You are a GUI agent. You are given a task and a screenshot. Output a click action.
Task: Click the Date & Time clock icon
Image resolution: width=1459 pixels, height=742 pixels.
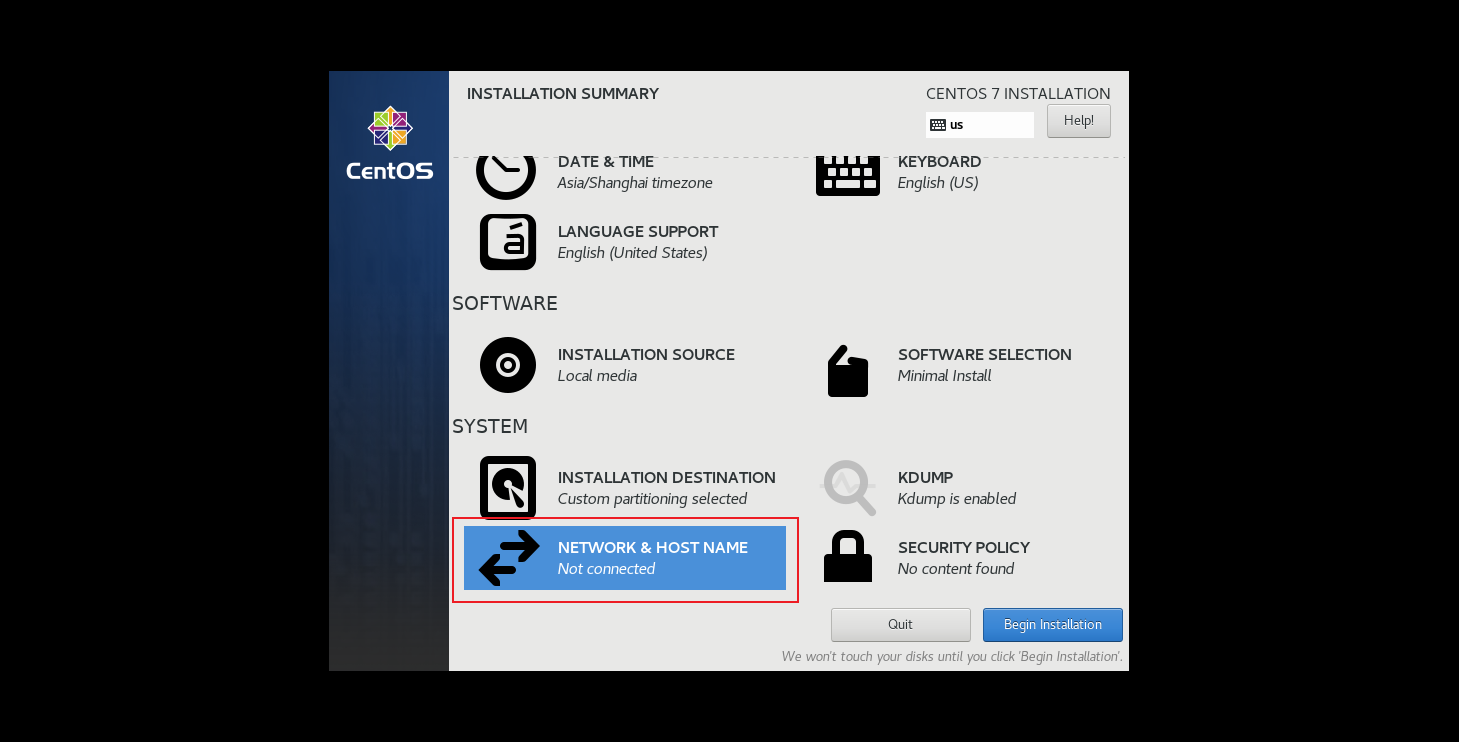click(507, 176)
